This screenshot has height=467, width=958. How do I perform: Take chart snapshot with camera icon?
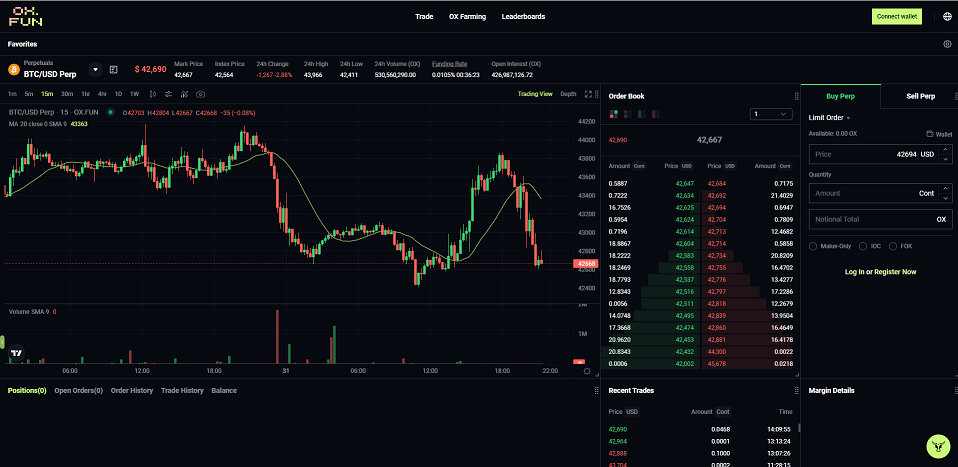[200, 94]
